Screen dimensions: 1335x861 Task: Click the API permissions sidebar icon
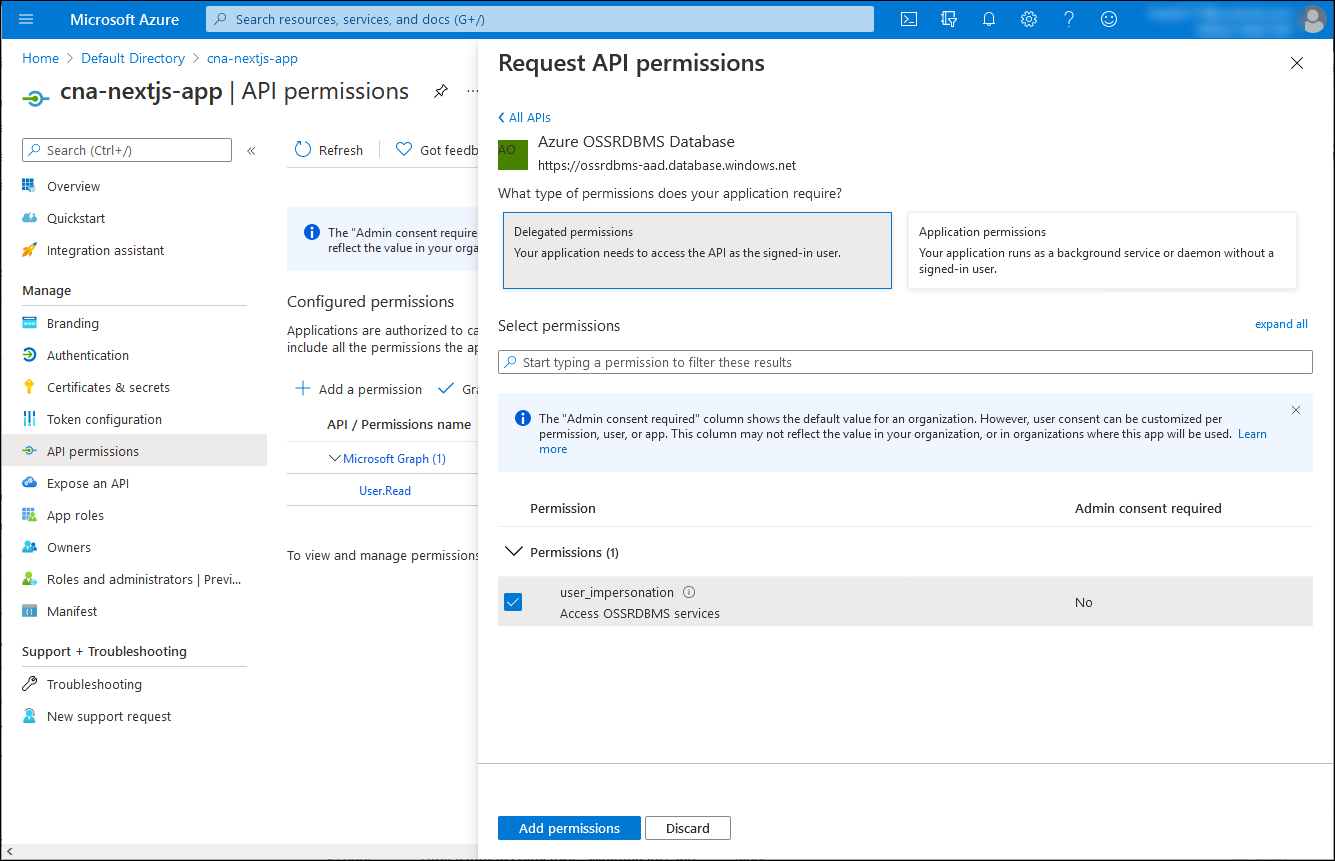29,451
